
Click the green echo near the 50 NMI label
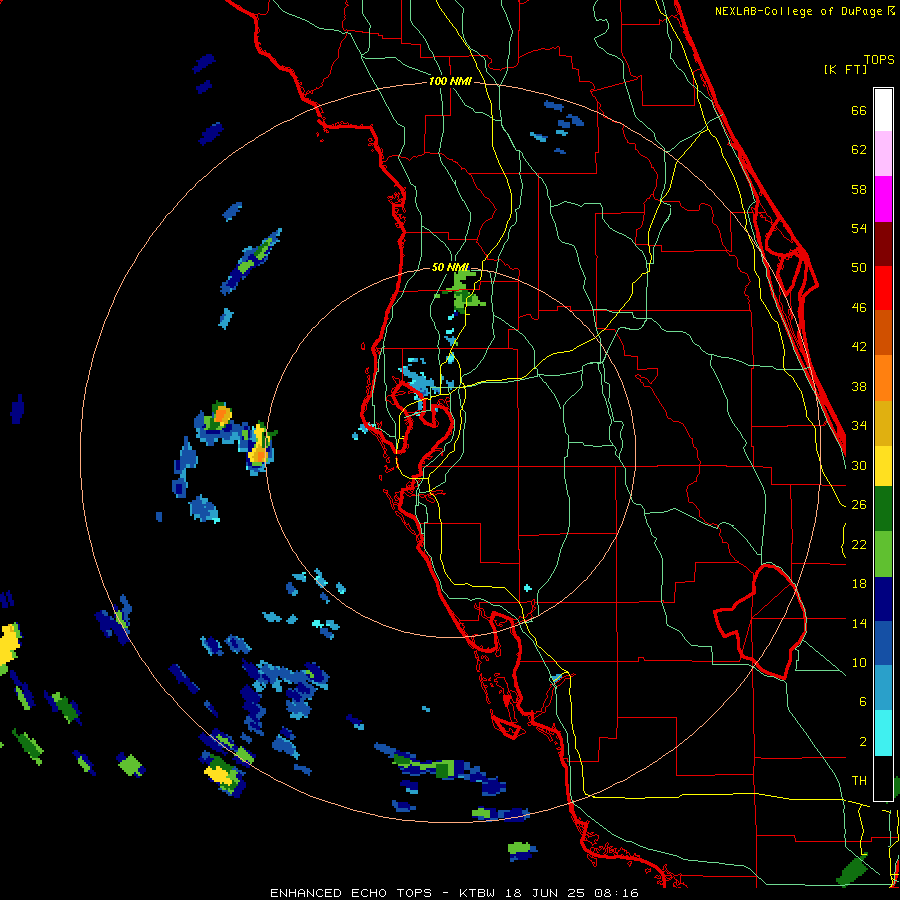(x=464, y=291)
